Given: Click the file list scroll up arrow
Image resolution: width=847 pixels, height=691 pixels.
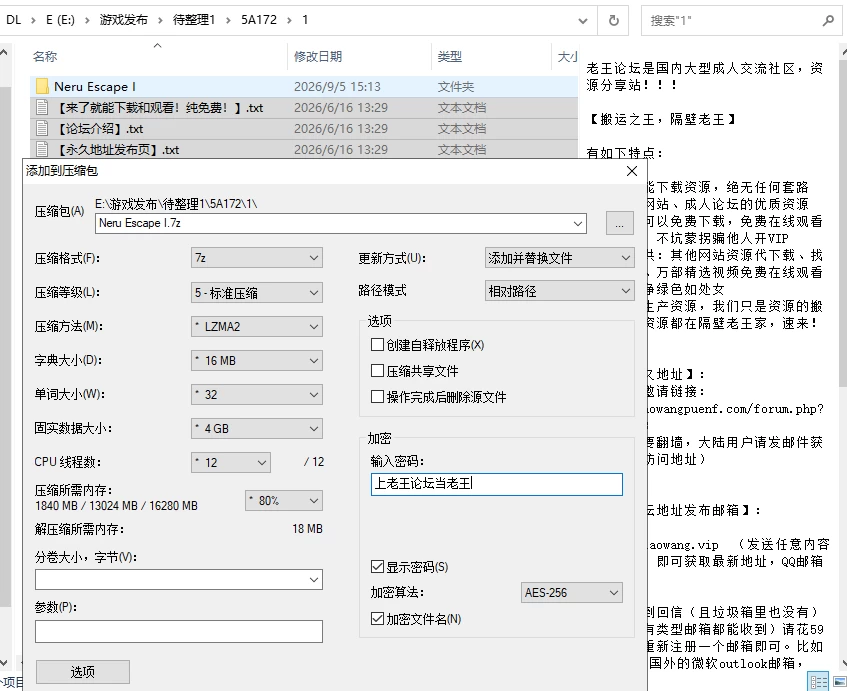Looking at the screenshot, I should [x=4, y=52].
